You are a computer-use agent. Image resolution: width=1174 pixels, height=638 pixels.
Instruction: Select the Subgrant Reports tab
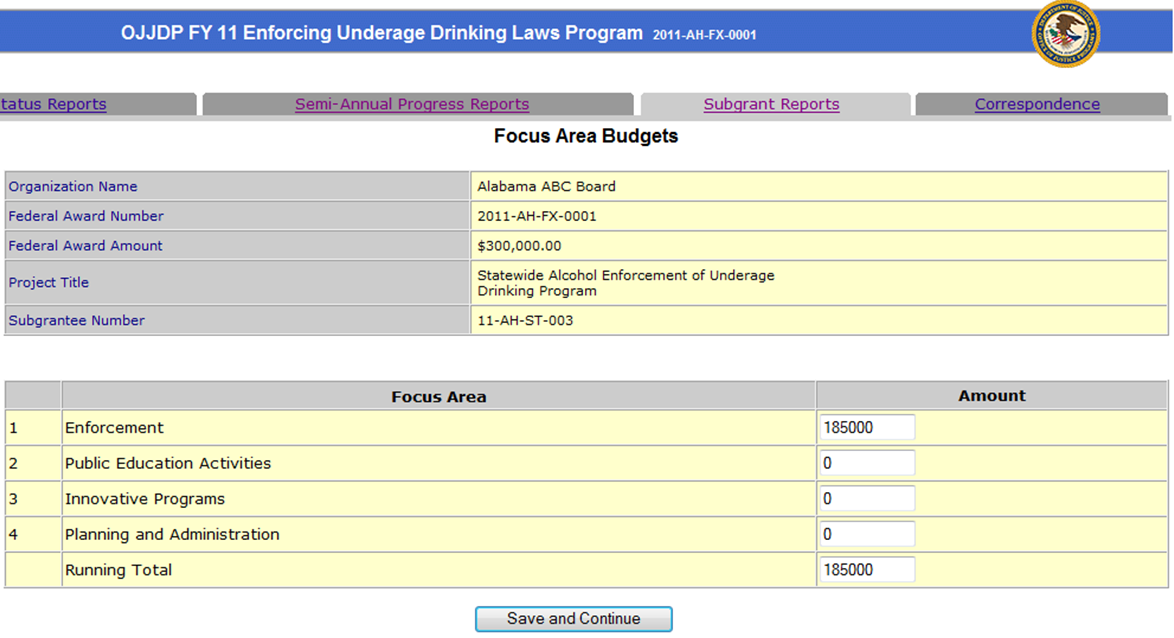pos(771,104)
